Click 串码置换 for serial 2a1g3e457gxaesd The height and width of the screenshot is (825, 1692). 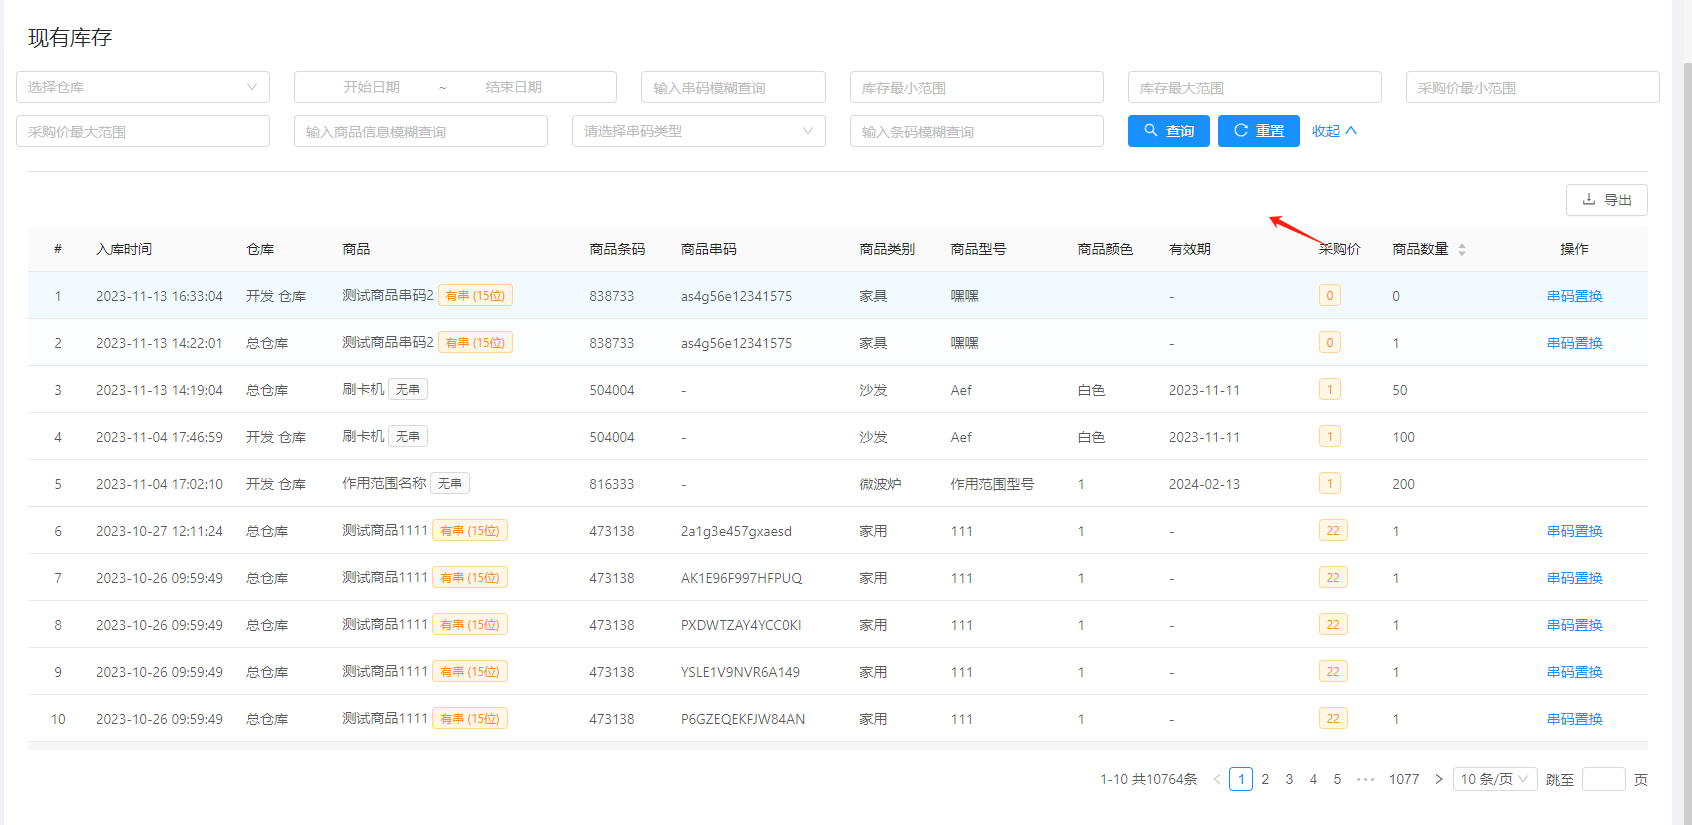pyautogui.click(x=1574, y=531)
